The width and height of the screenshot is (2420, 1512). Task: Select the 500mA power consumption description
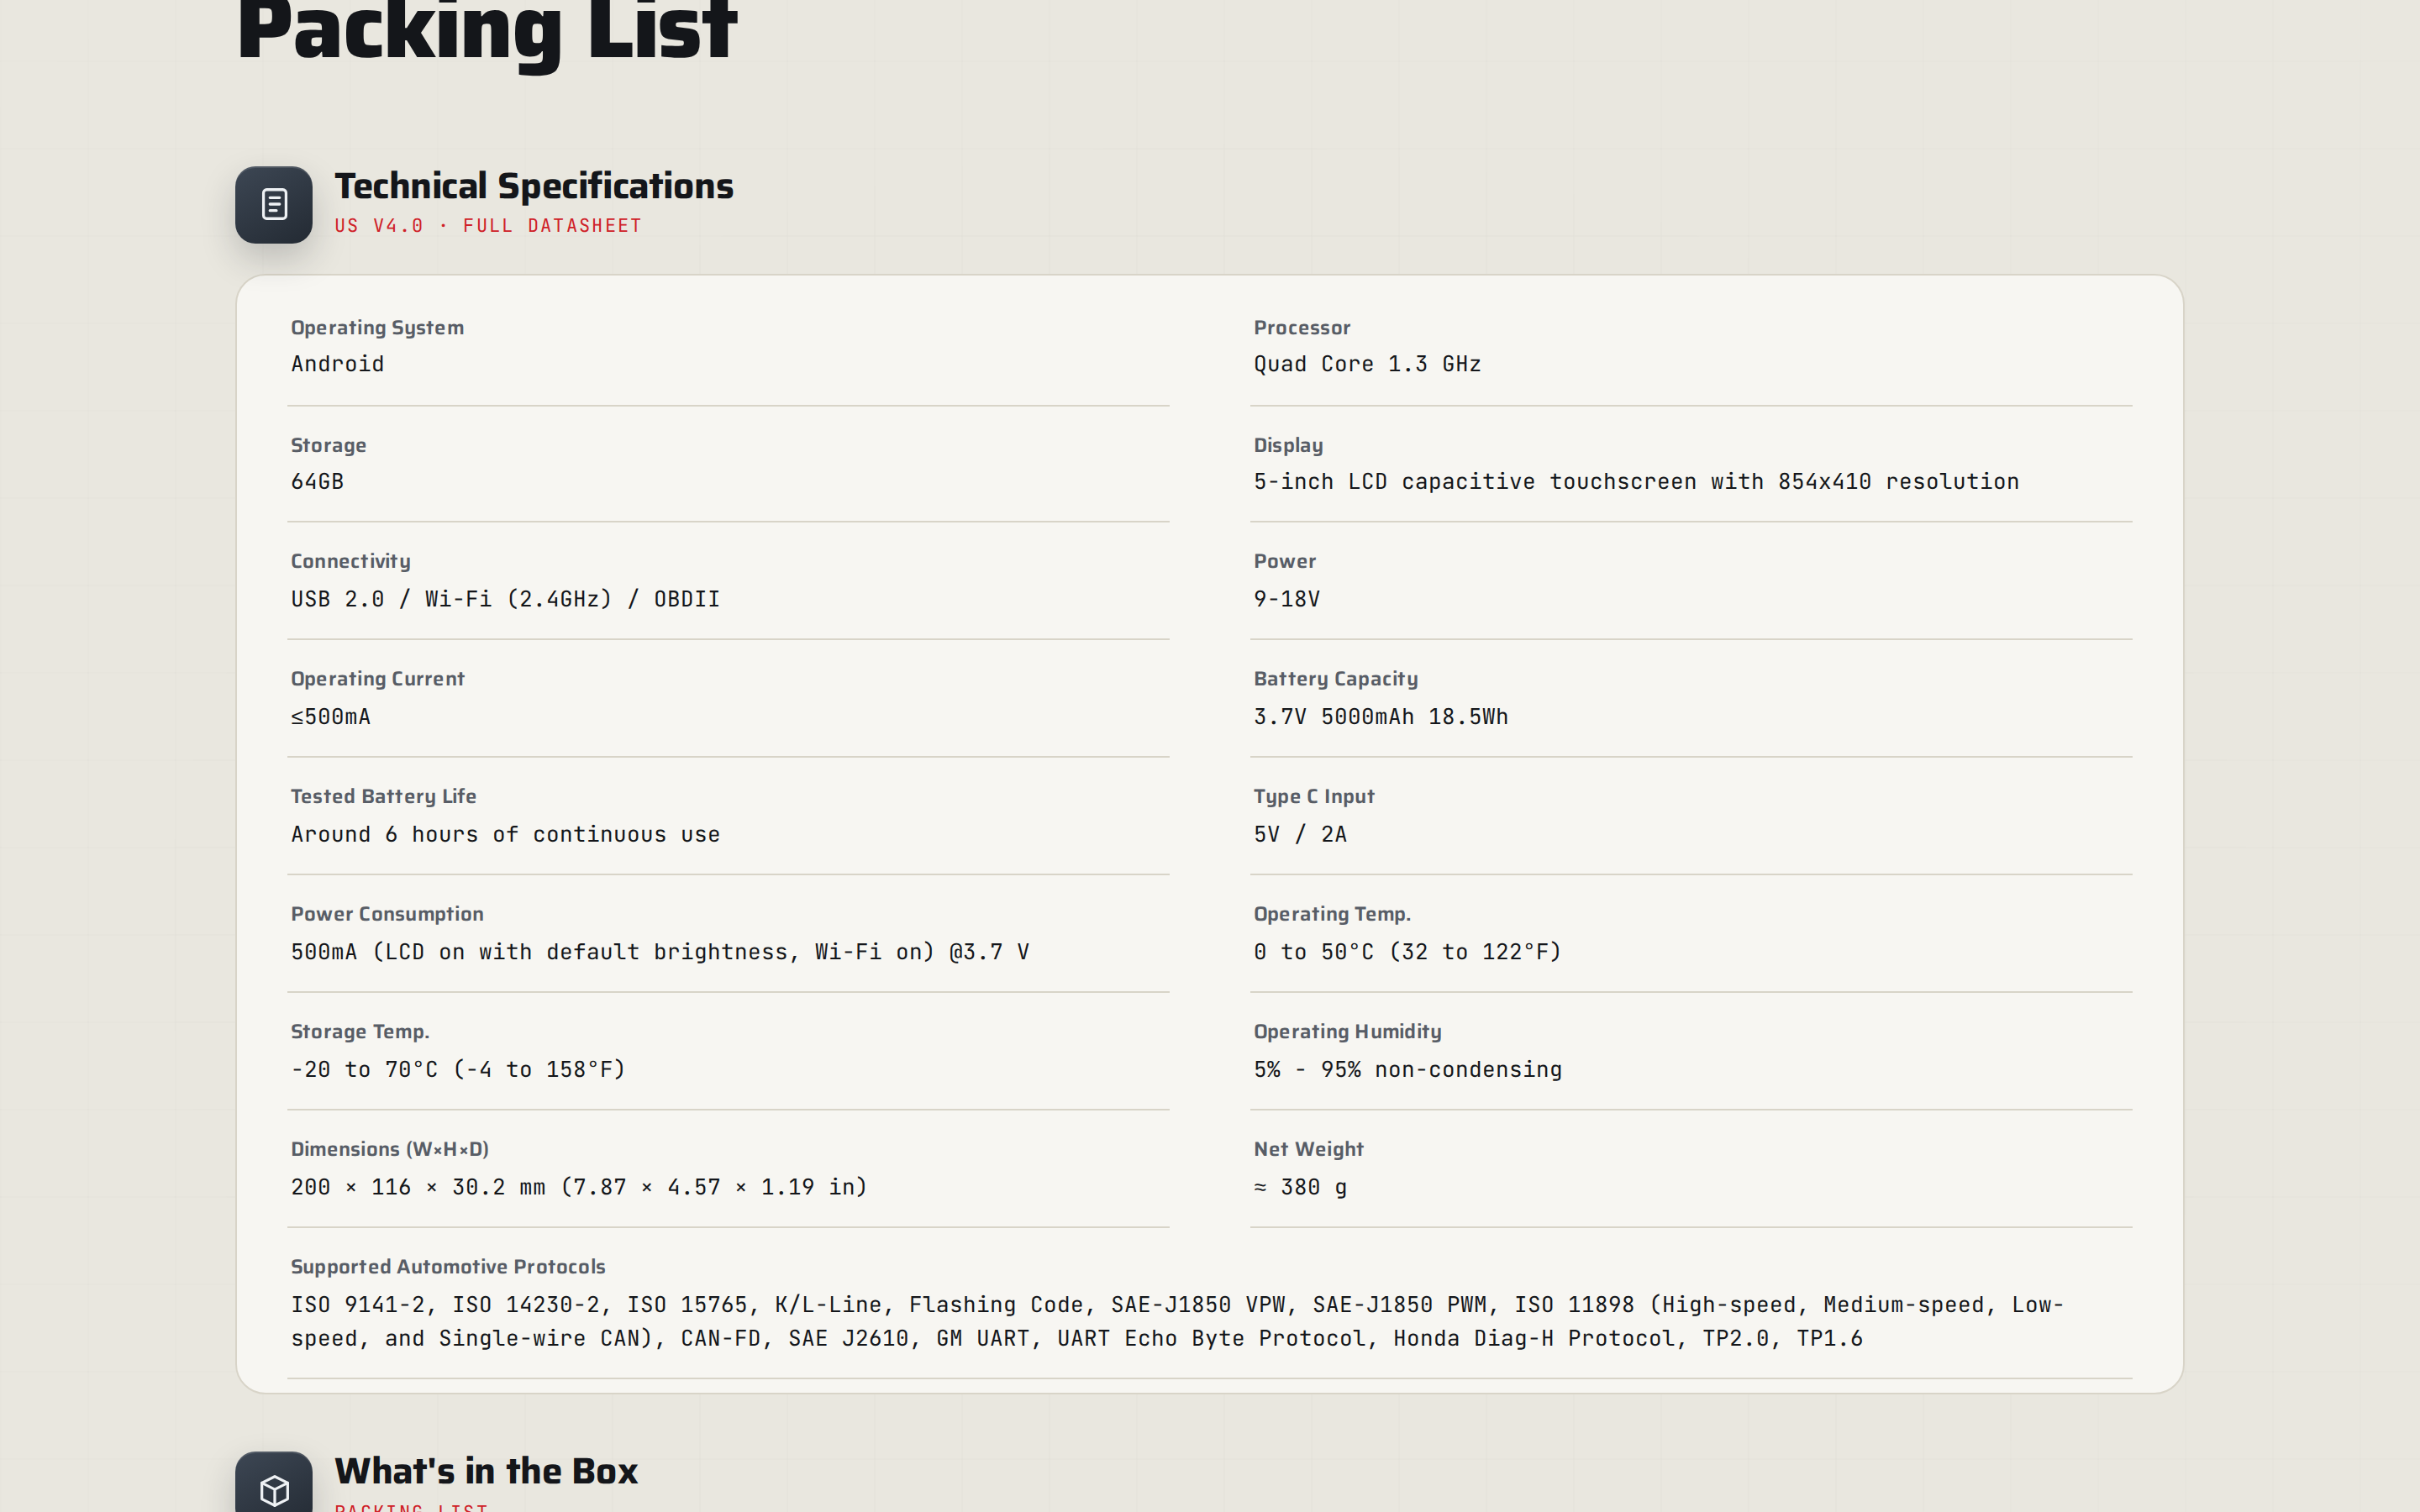(x=660, y=952)
